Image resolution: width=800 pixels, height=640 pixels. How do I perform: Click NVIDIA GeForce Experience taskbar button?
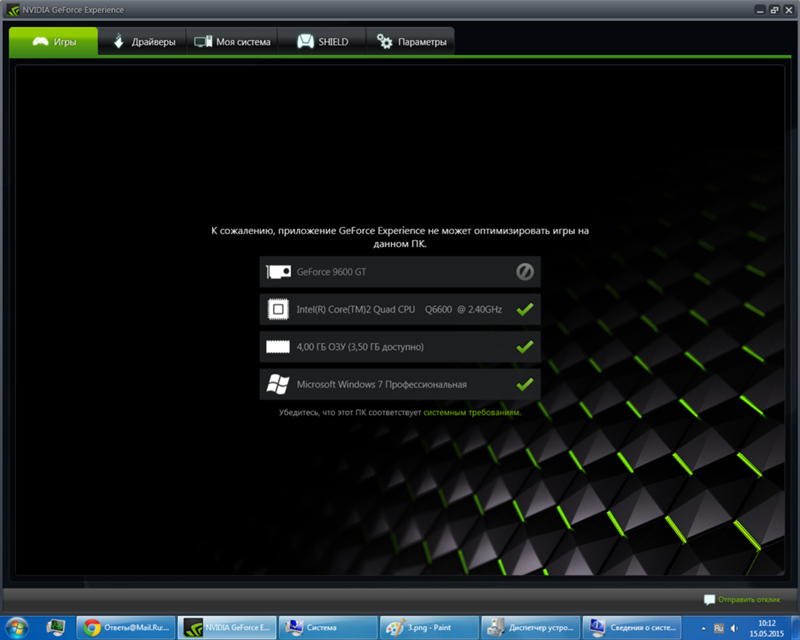click(227, 628)
